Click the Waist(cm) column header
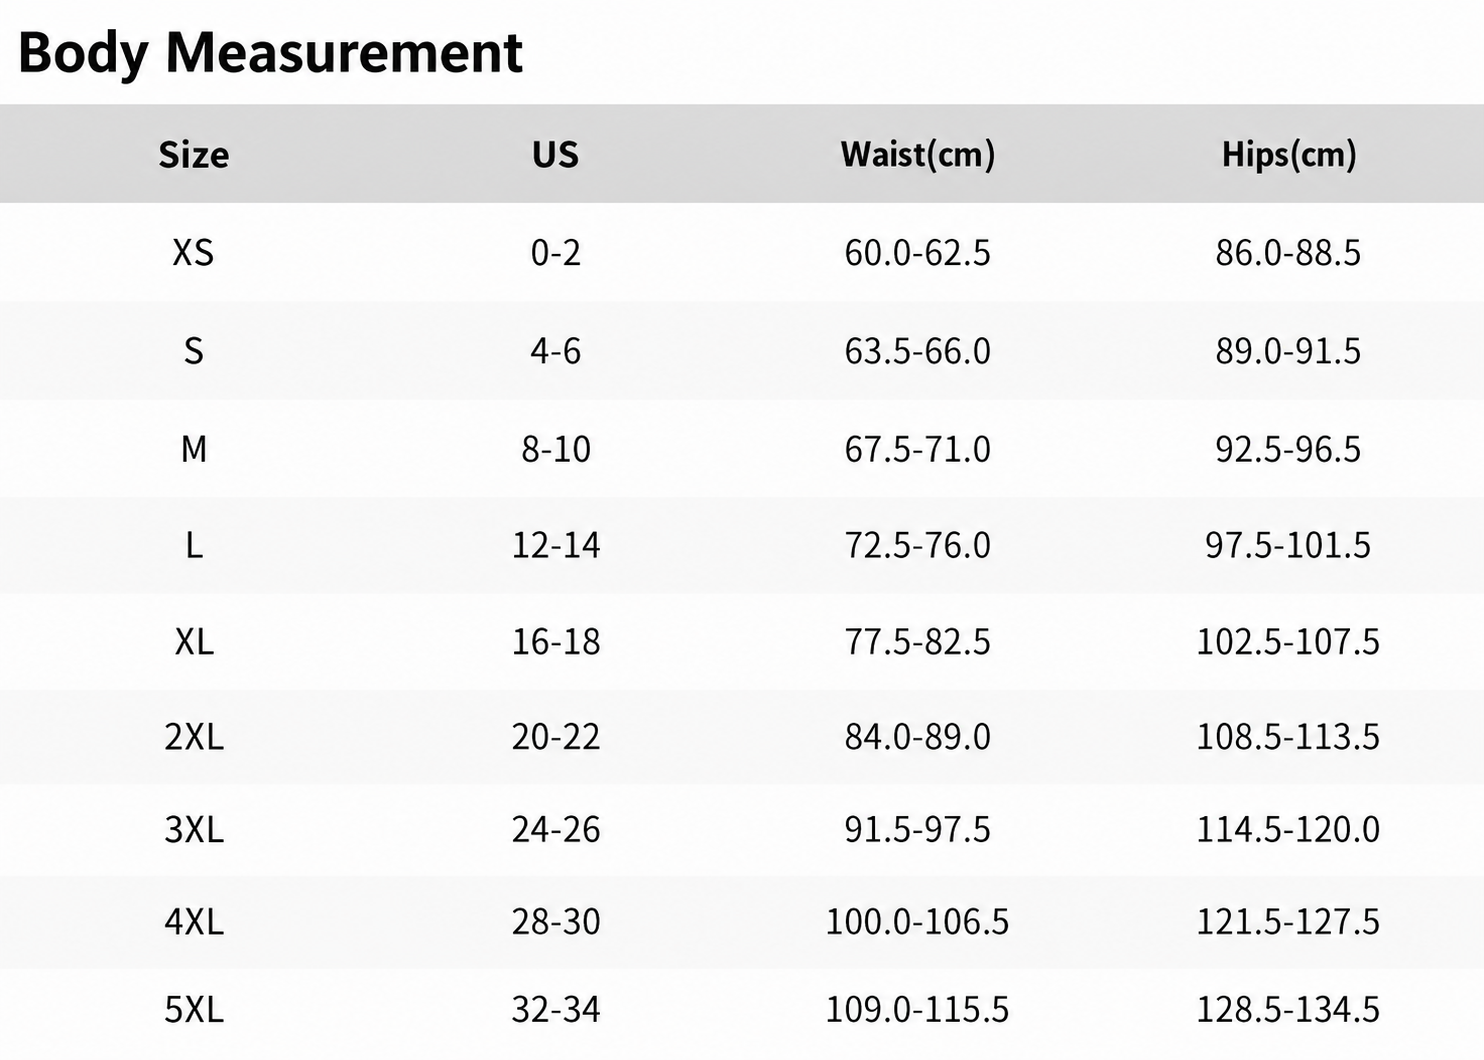The width and height of the screenshot is (1484, 1060). (x=917, y=155)
